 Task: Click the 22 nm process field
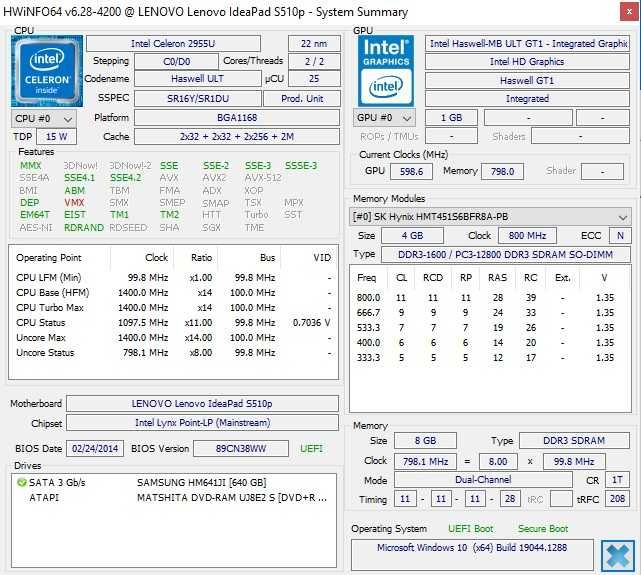pos(314,44)
